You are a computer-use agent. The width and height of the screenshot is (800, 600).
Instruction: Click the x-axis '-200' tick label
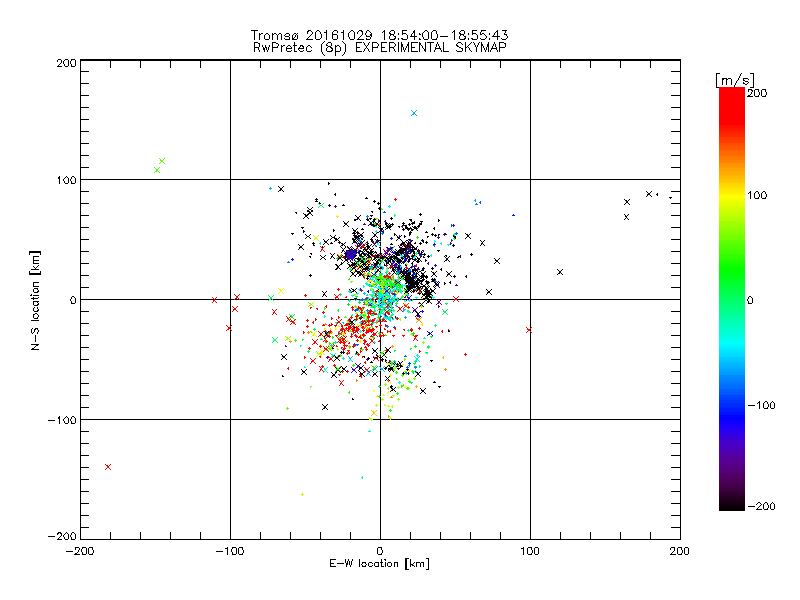point(80,552)
